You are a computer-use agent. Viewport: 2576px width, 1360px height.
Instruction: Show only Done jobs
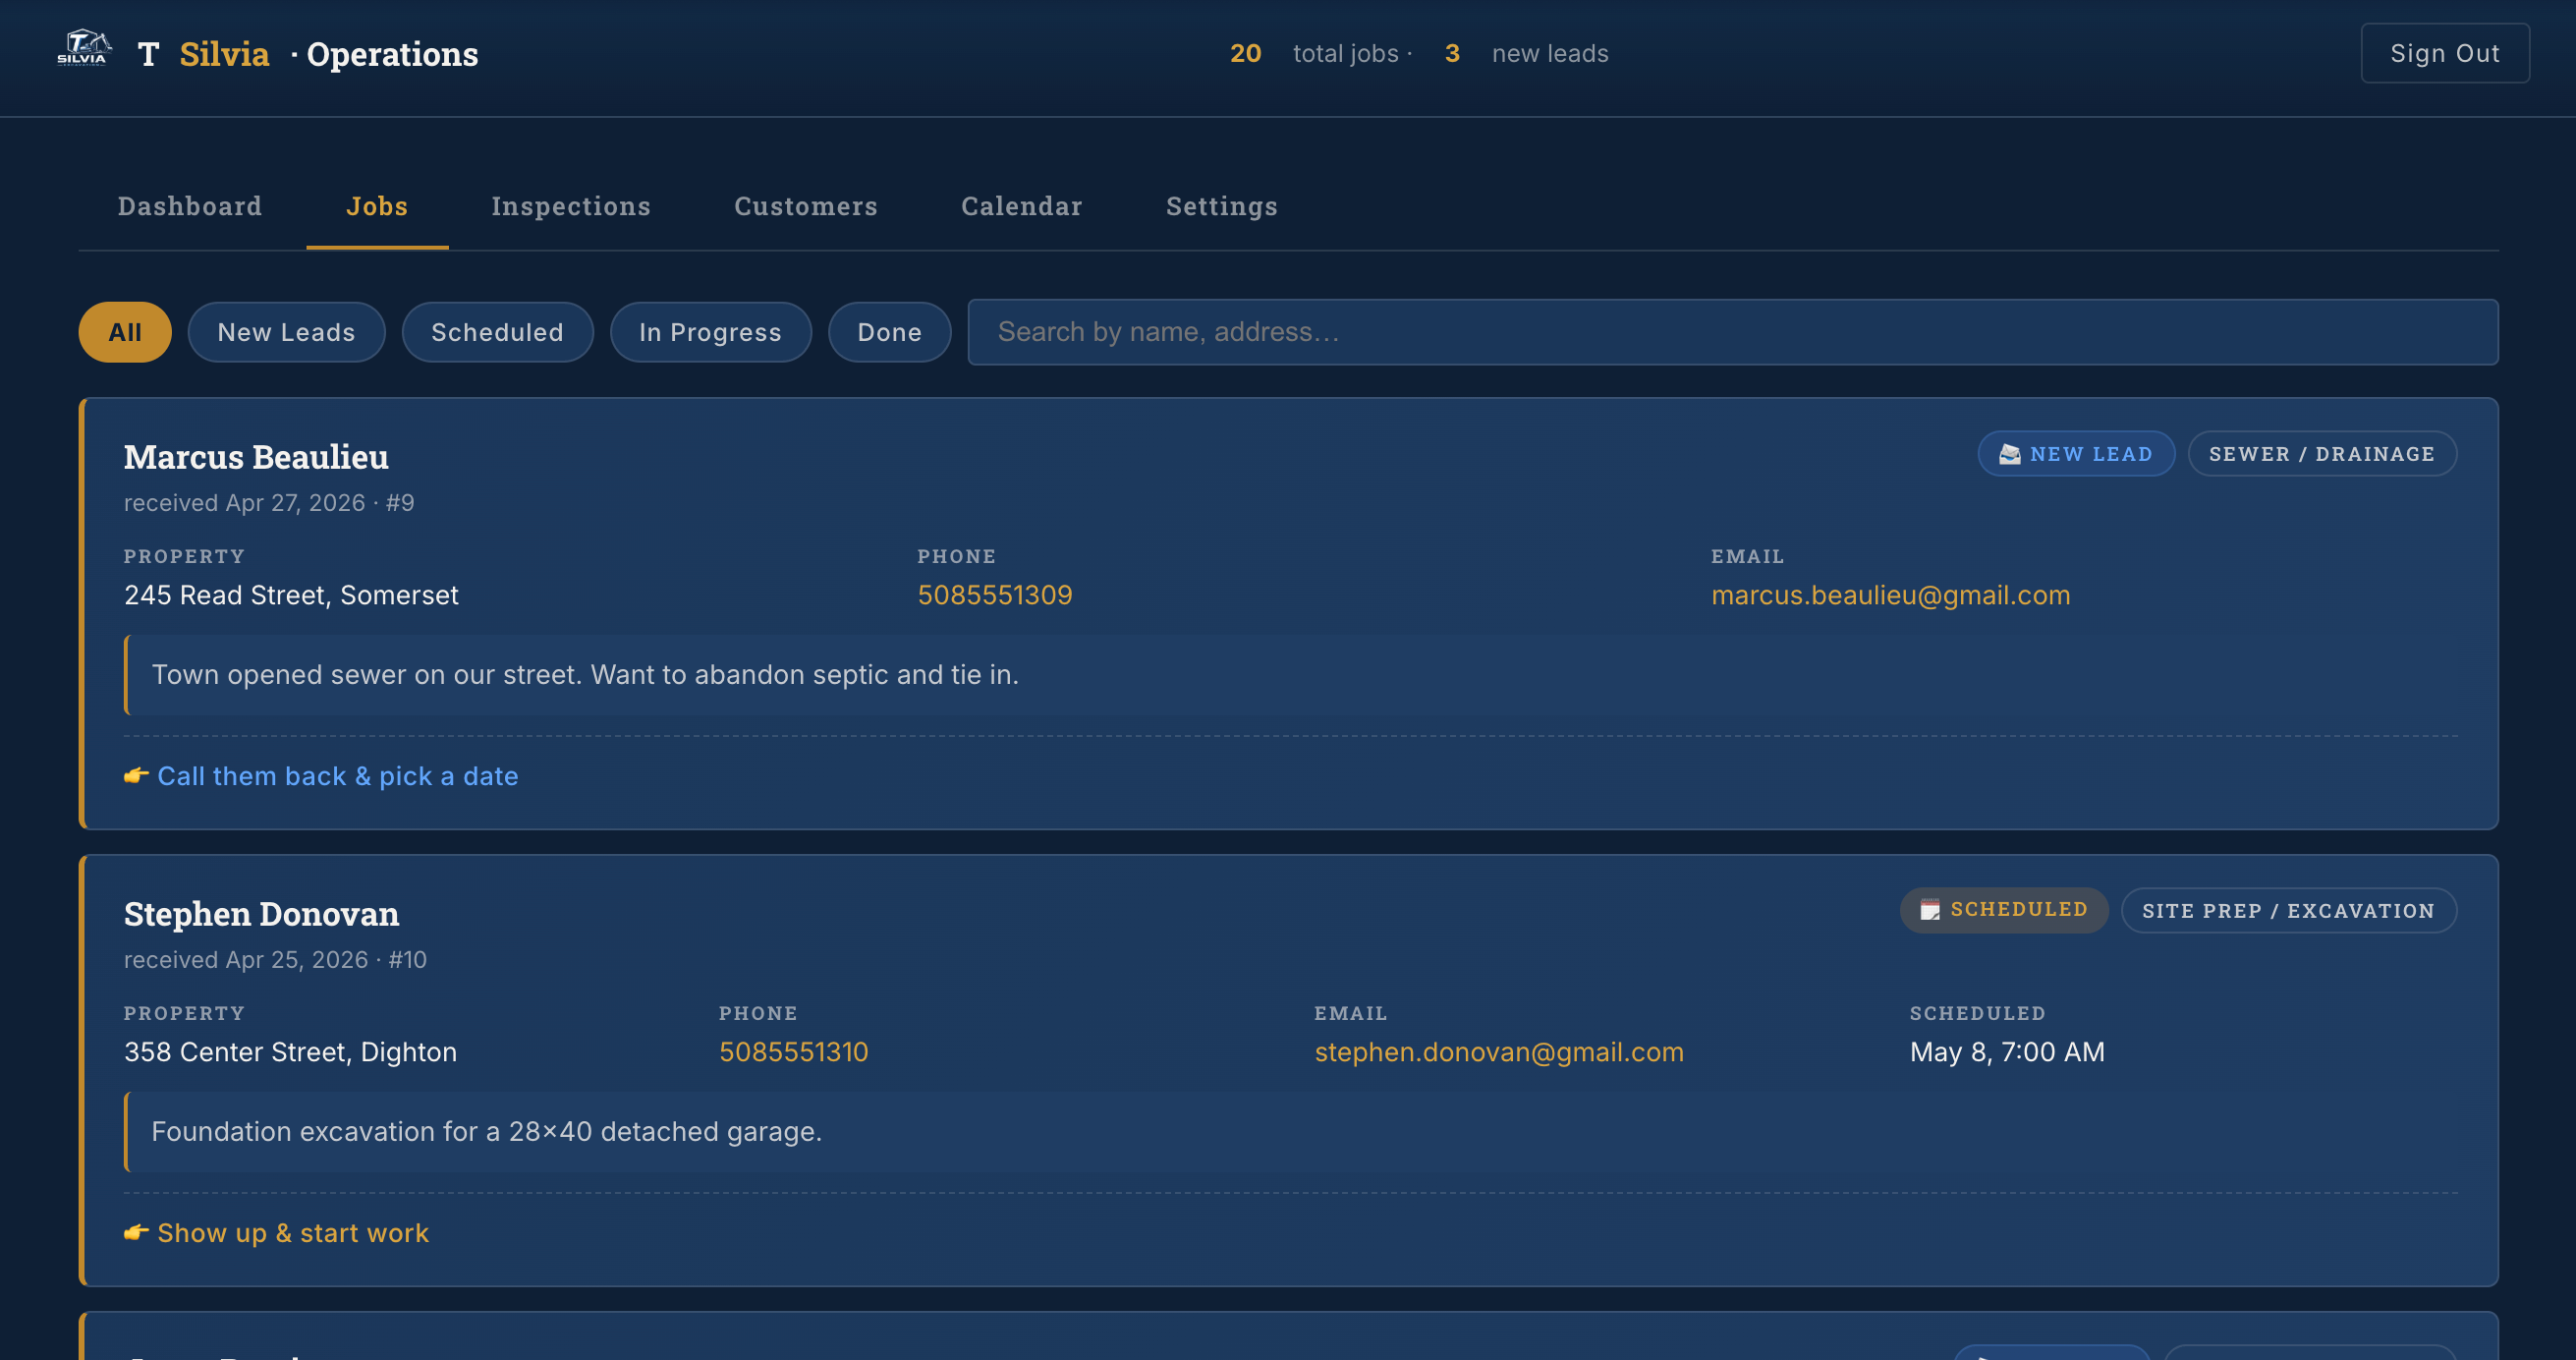coord(888,332)
